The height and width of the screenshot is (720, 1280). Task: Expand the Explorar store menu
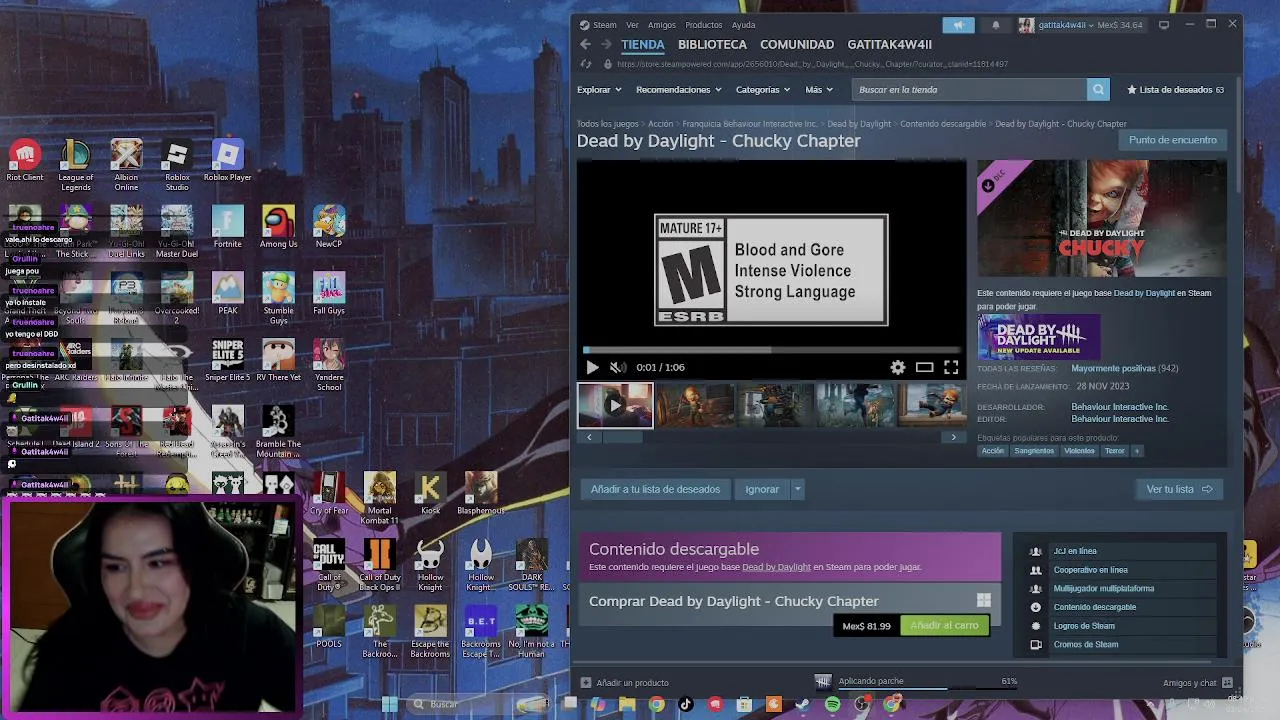(x=599, y=89)
